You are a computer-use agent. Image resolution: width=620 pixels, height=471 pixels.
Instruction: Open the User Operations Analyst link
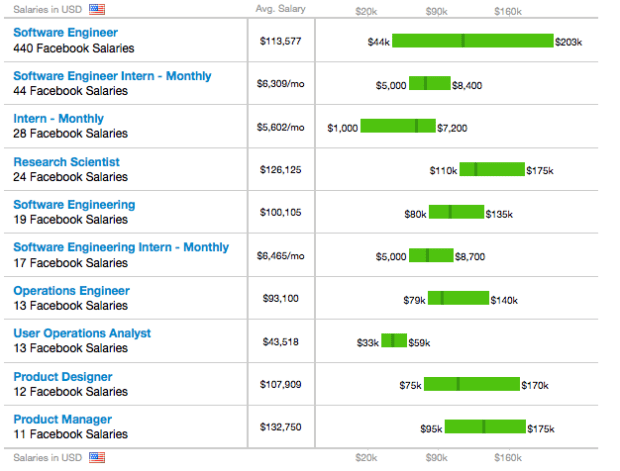82,333
